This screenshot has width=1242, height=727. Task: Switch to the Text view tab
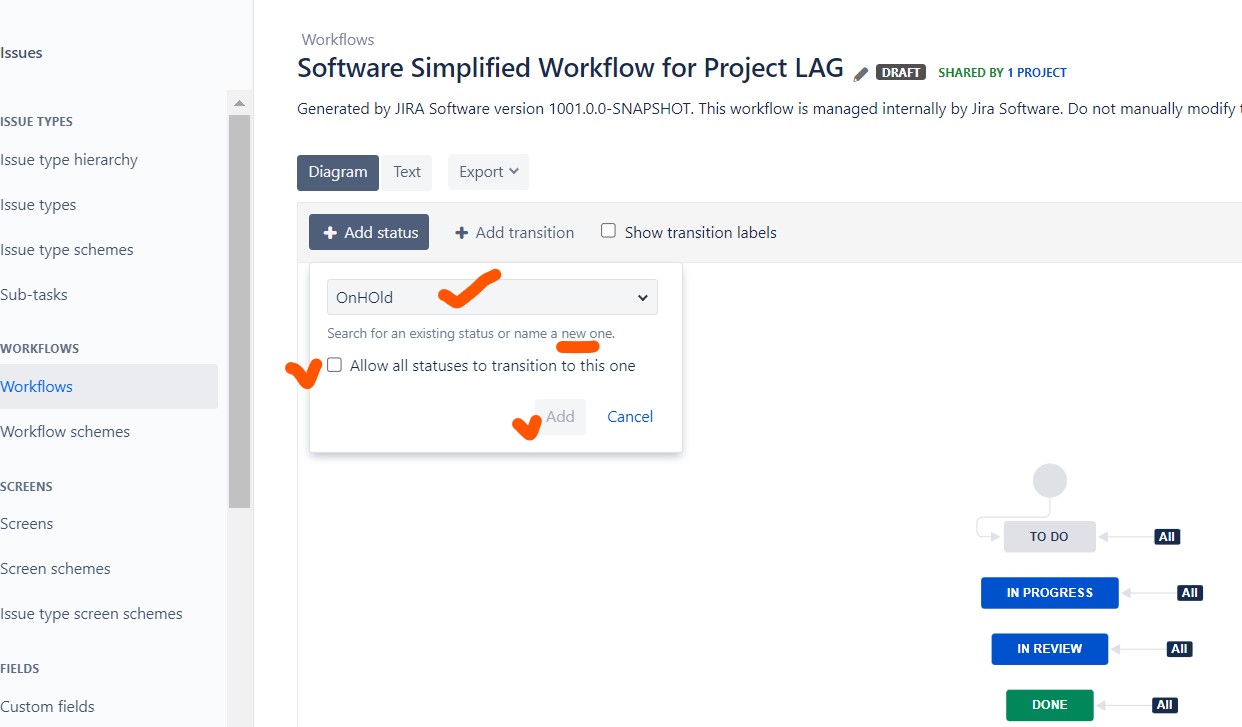click(x=407, y=172)
